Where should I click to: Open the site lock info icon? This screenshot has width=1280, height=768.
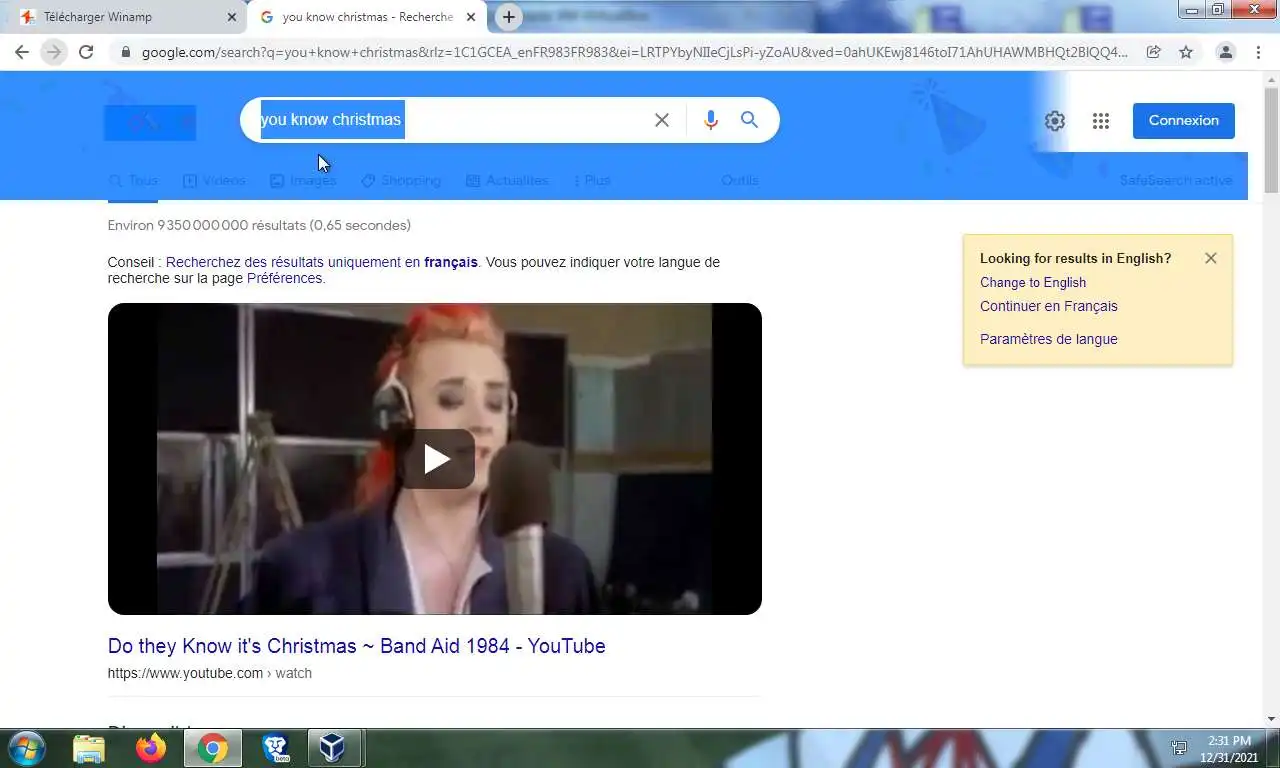click(x=125, y=52)
